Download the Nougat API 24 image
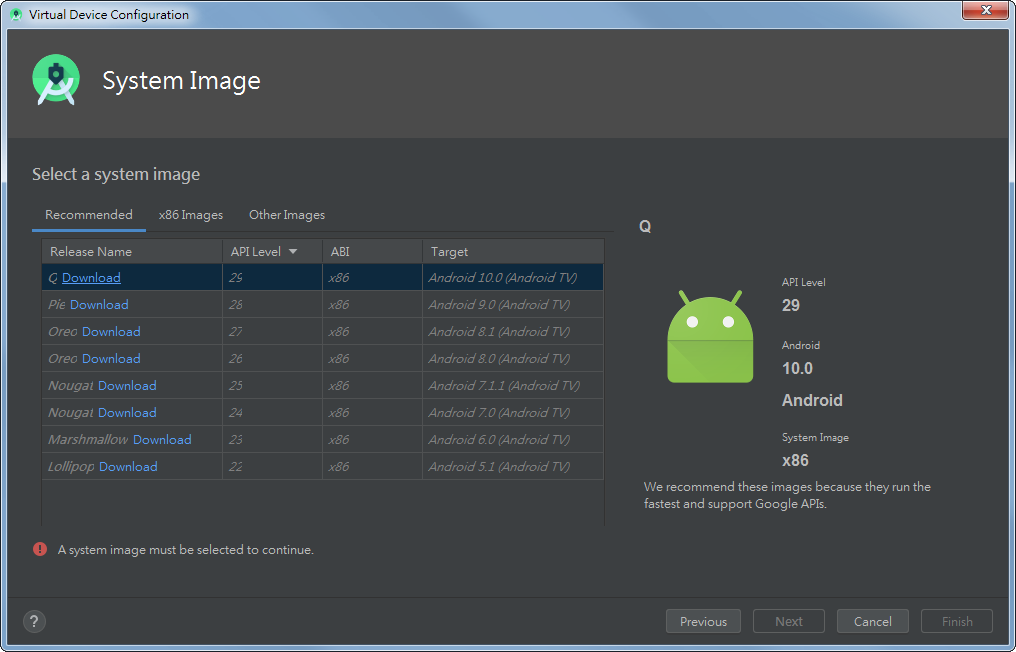 click(127, 413)
